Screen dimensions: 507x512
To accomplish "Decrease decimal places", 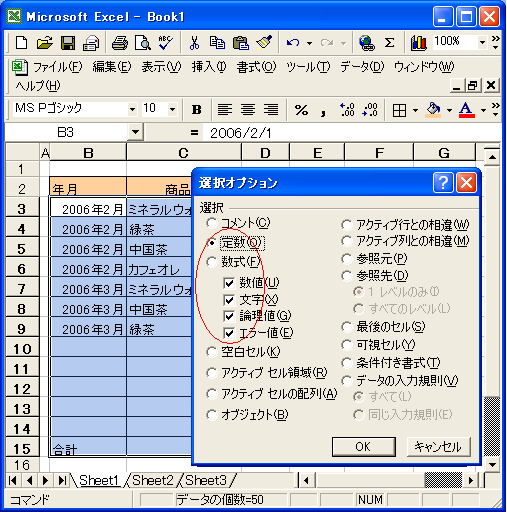I will point(370,109).
